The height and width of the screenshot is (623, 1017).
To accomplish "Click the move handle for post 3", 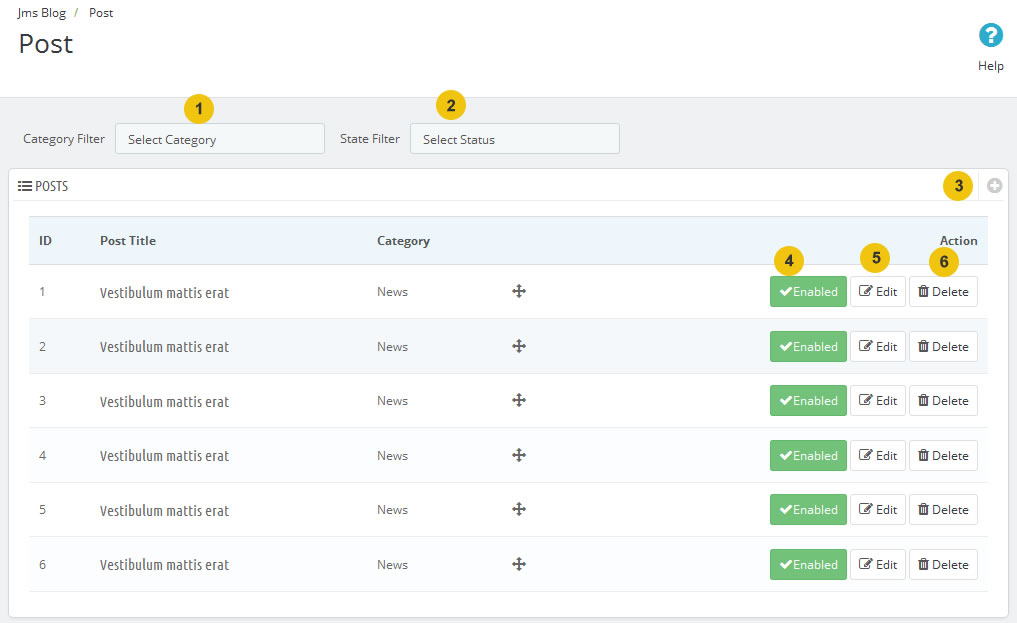I will [519, 400].
